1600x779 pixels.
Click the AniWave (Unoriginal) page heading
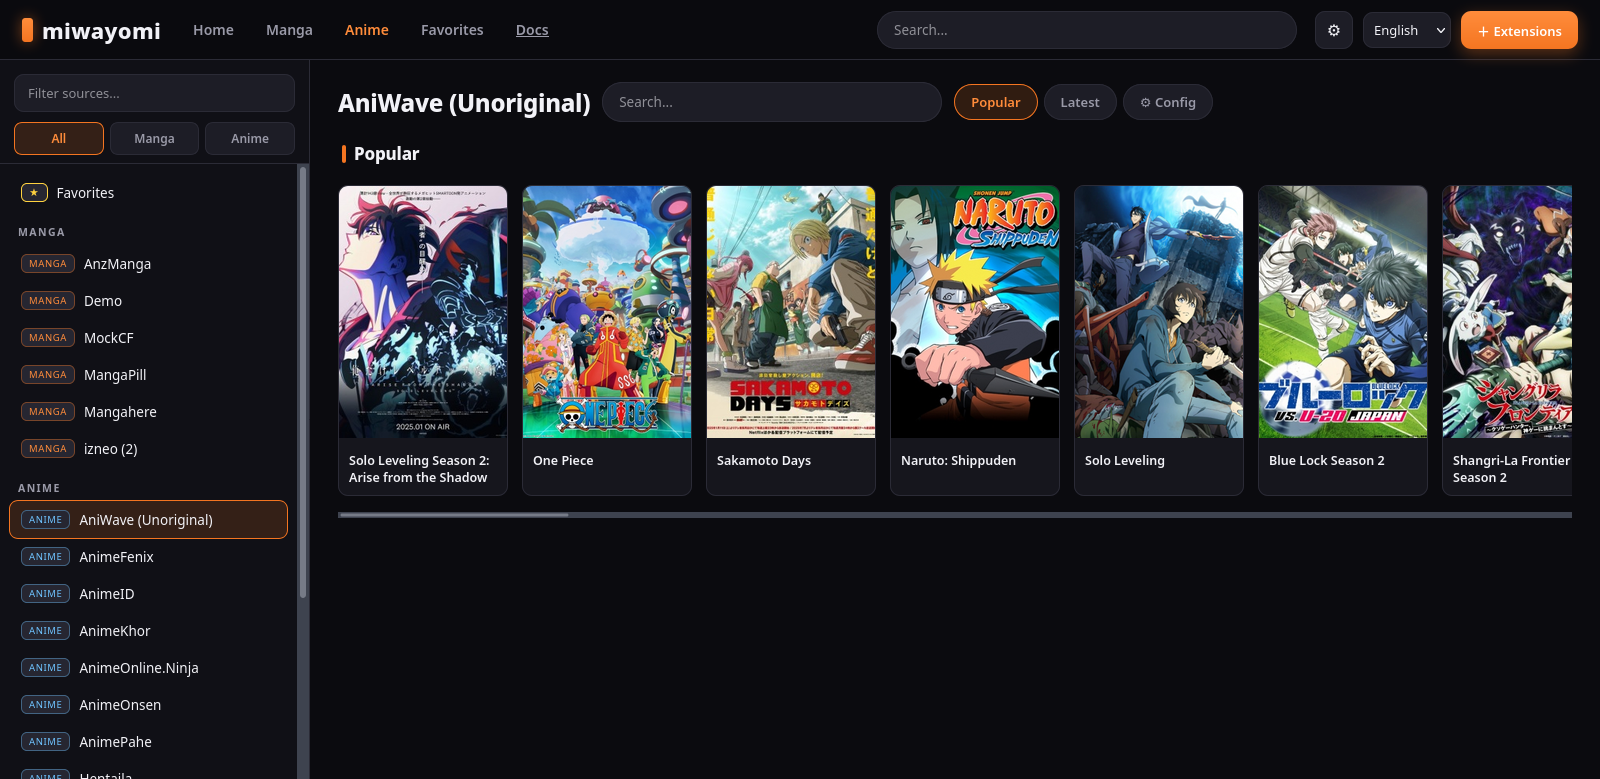[464, 103]
